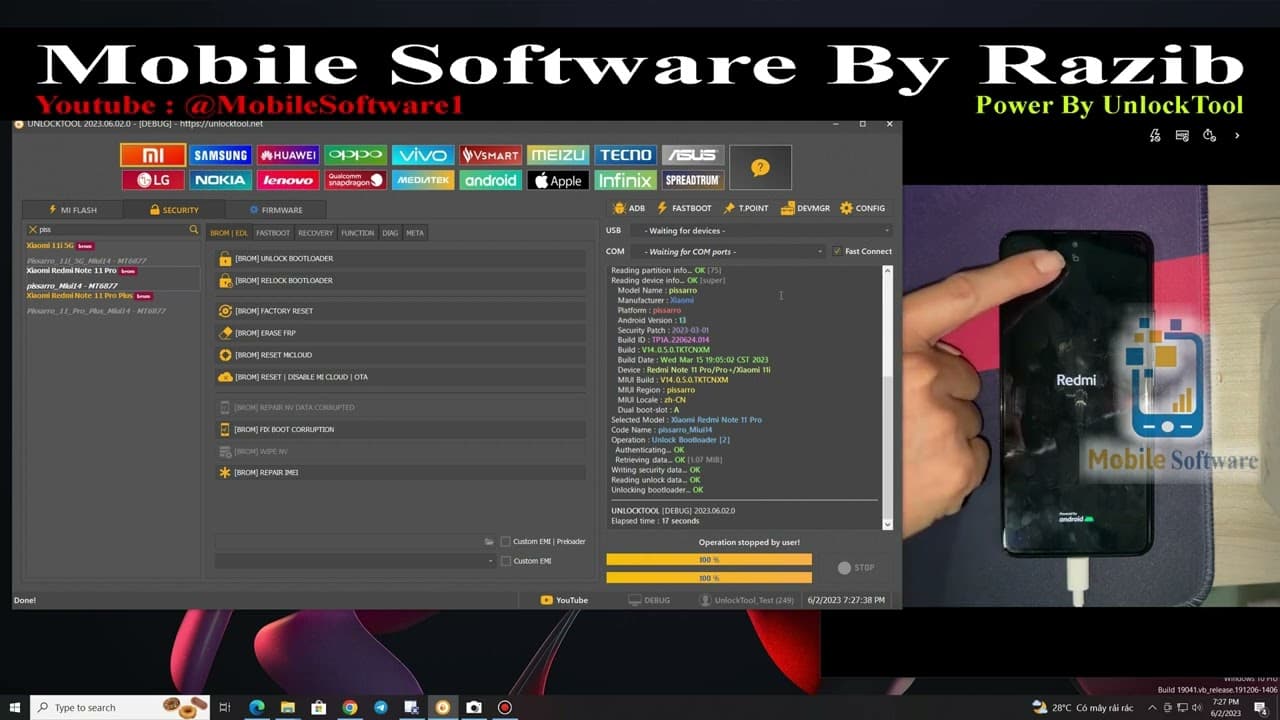Select the BROM | EDL tab
The width and height of the screenshot is (1280, 720).
point(229,233)
